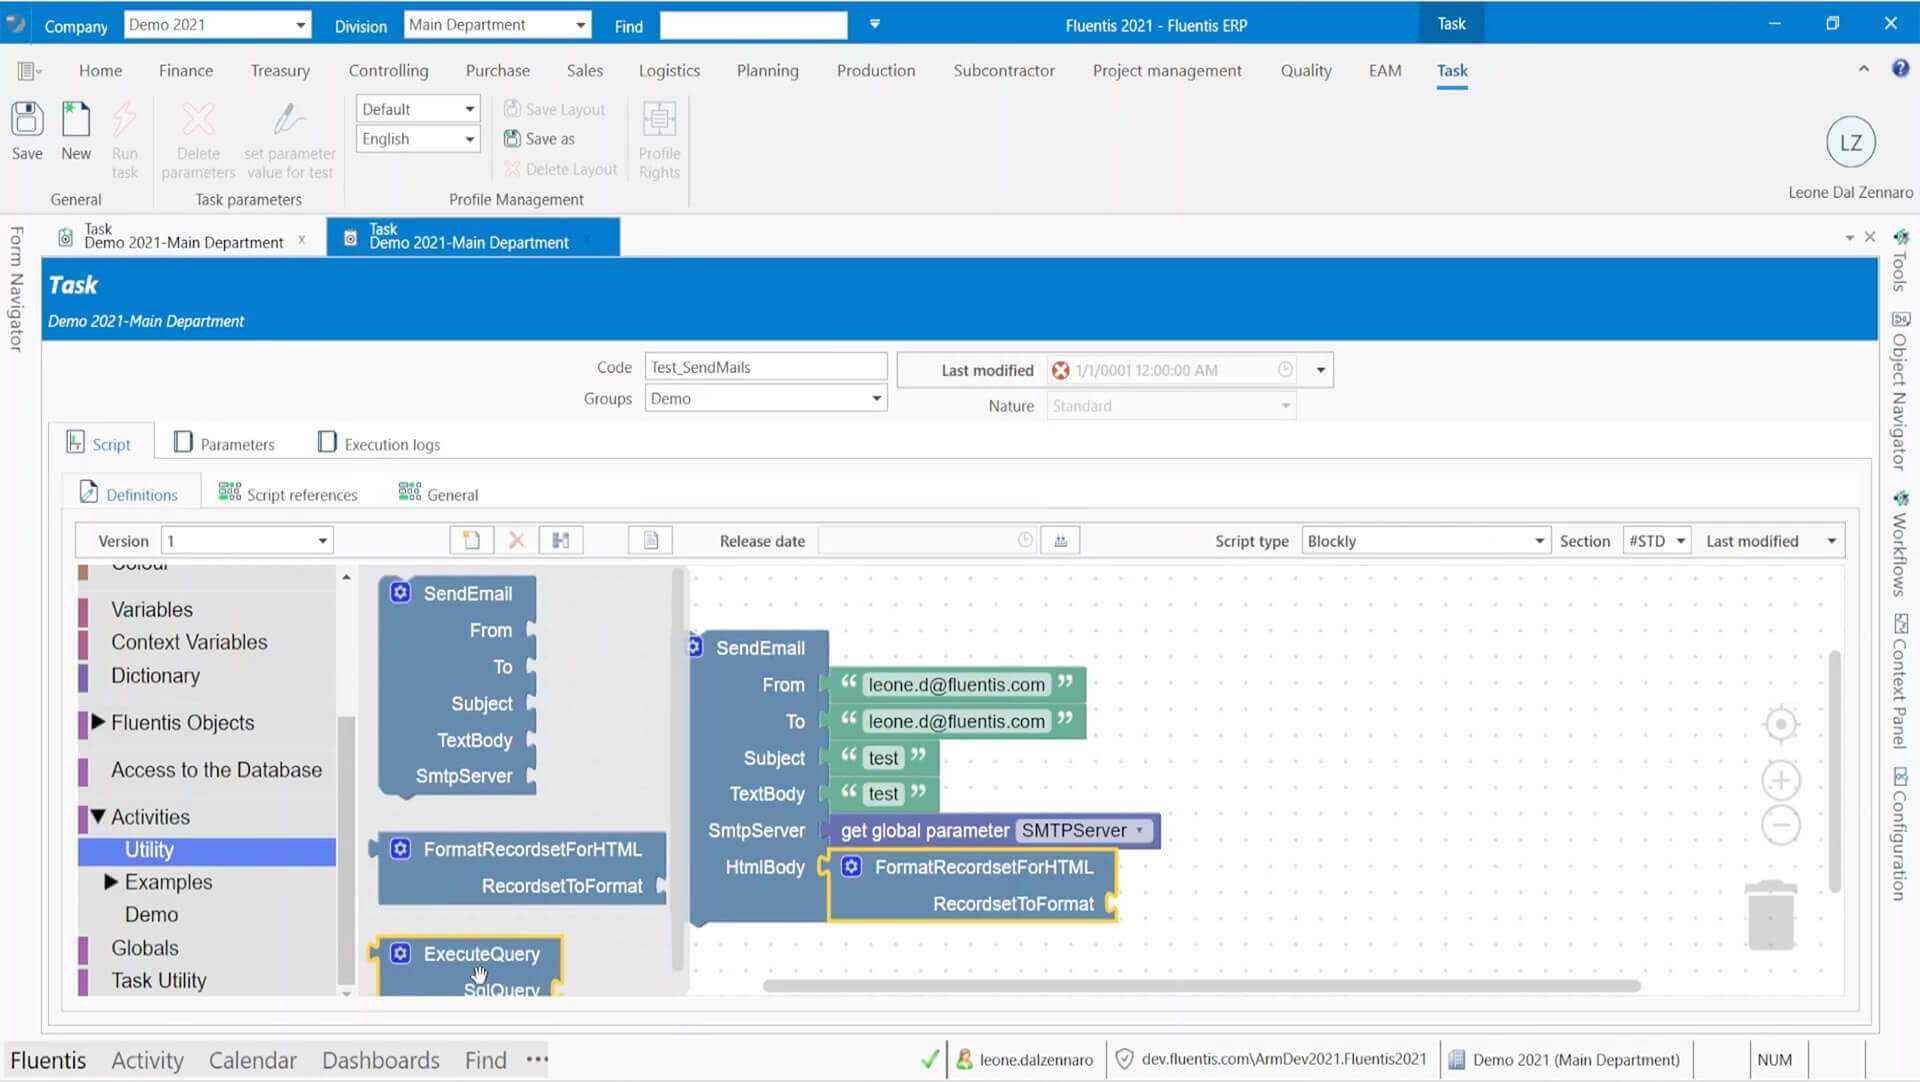Open the Production ribbon tab
Viewport: 1920px width, 1082px height.
coord(876,70)
